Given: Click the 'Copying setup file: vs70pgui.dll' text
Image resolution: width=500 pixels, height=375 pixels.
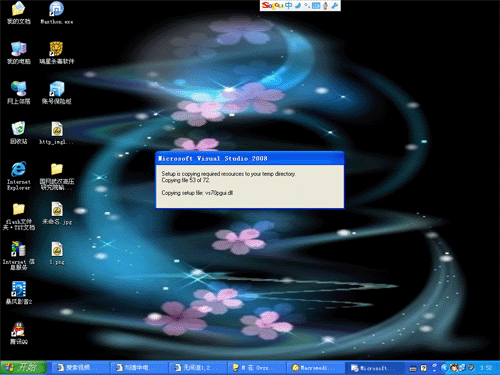Looking at the screenshot, I should tap(197, 193).
